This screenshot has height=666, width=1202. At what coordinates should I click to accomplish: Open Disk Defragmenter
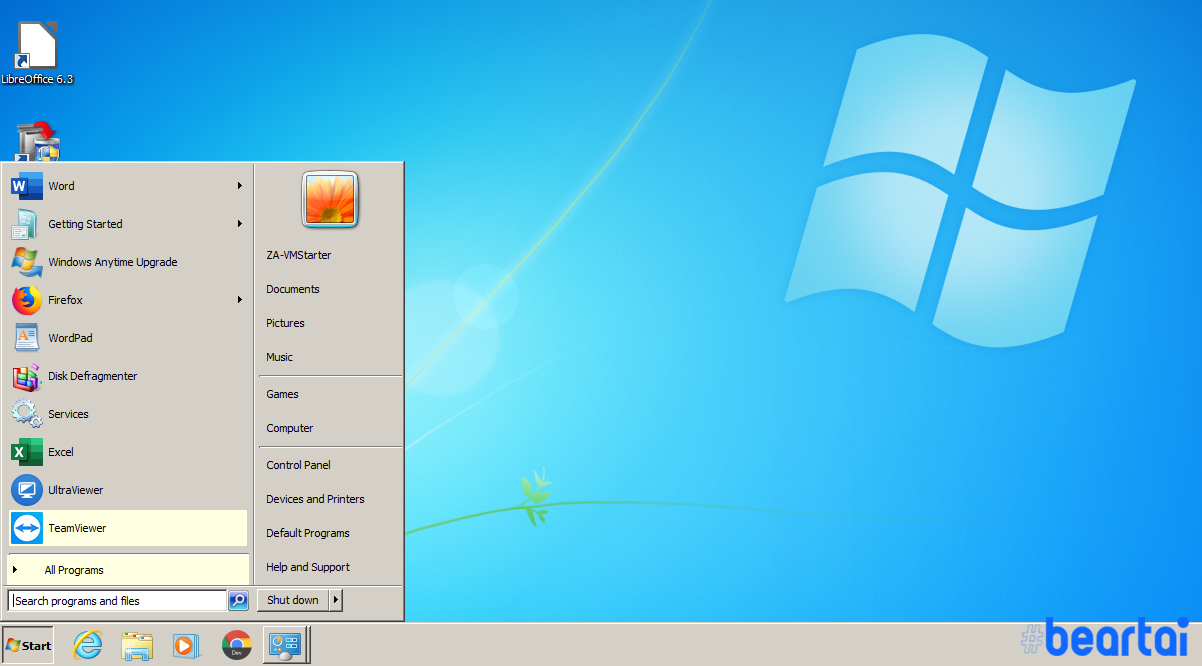tap(127, 376)
